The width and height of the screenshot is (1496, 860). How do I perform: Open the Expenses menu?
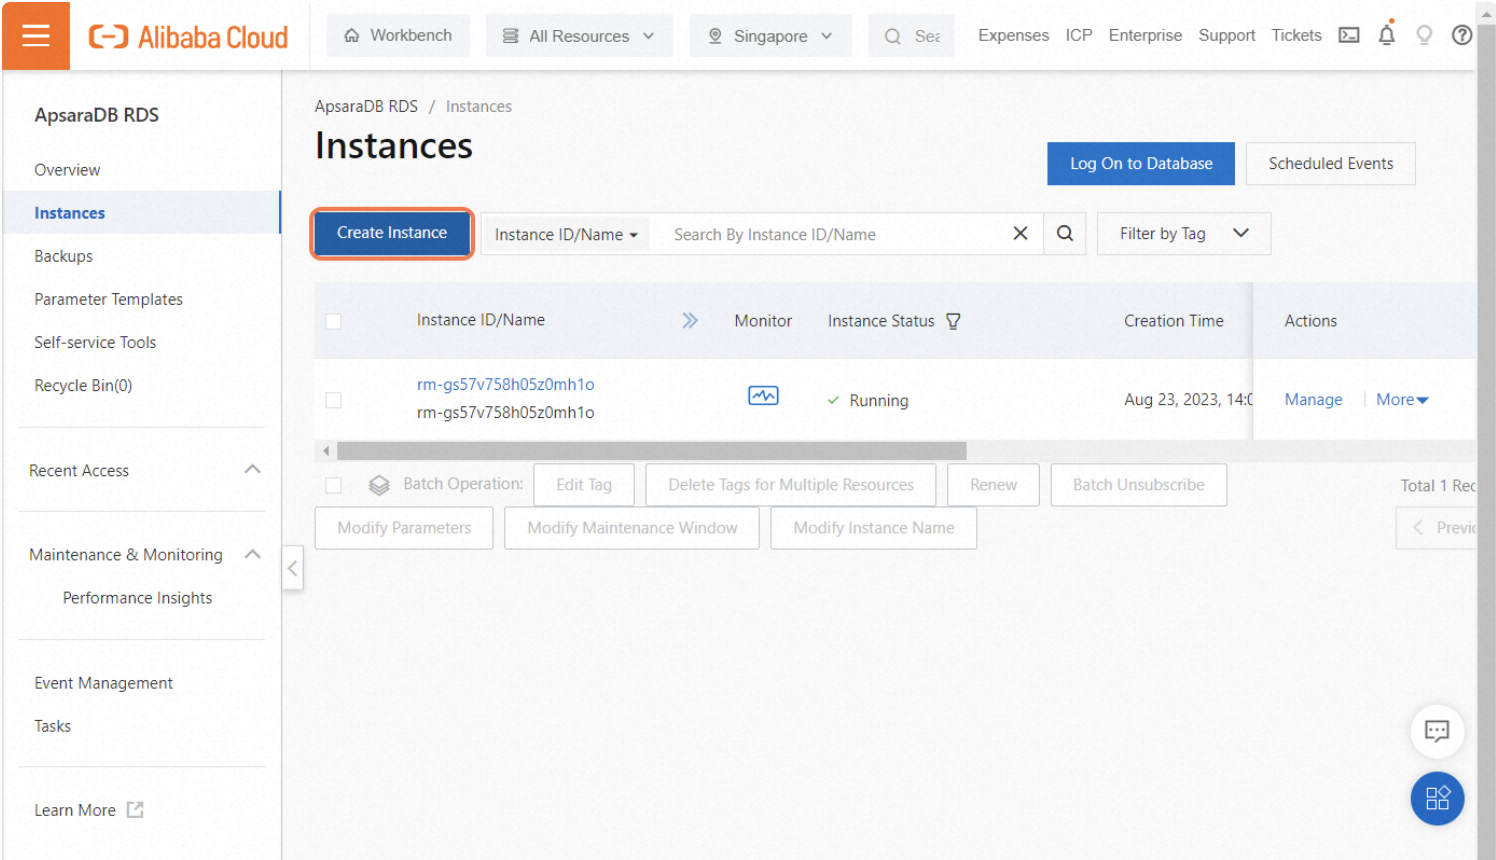point(1013,35)
